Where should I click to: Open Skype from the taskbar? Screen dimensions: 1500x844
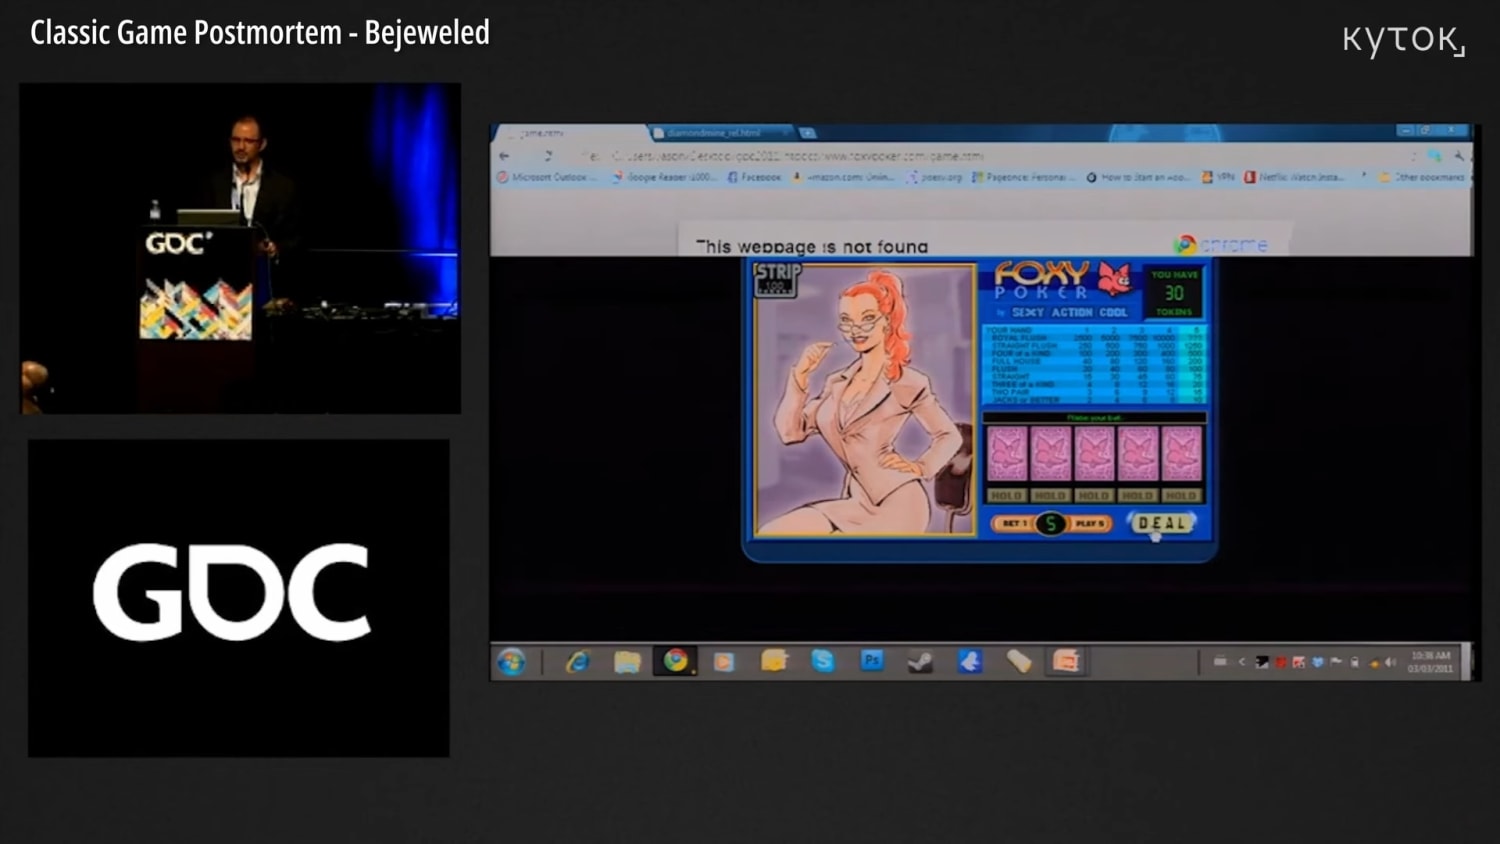(823, 661)
